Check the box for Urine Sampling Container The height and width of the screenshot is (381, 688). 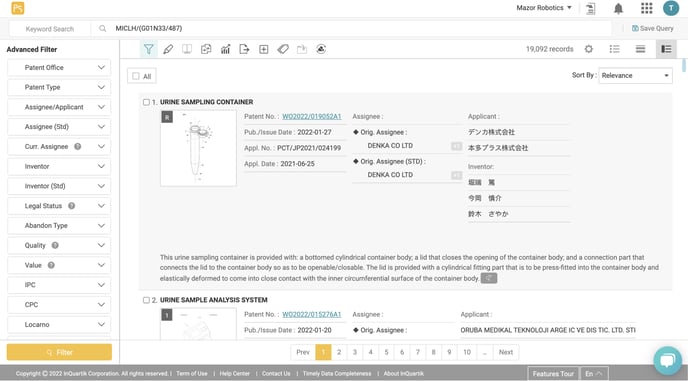146,102
